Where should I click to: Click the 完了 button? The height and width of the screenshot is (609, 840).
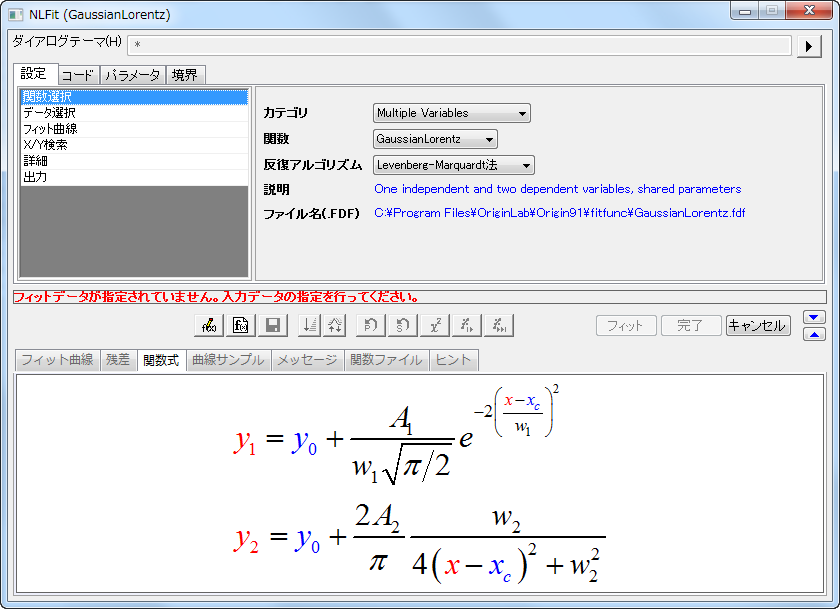coord(691,325)
